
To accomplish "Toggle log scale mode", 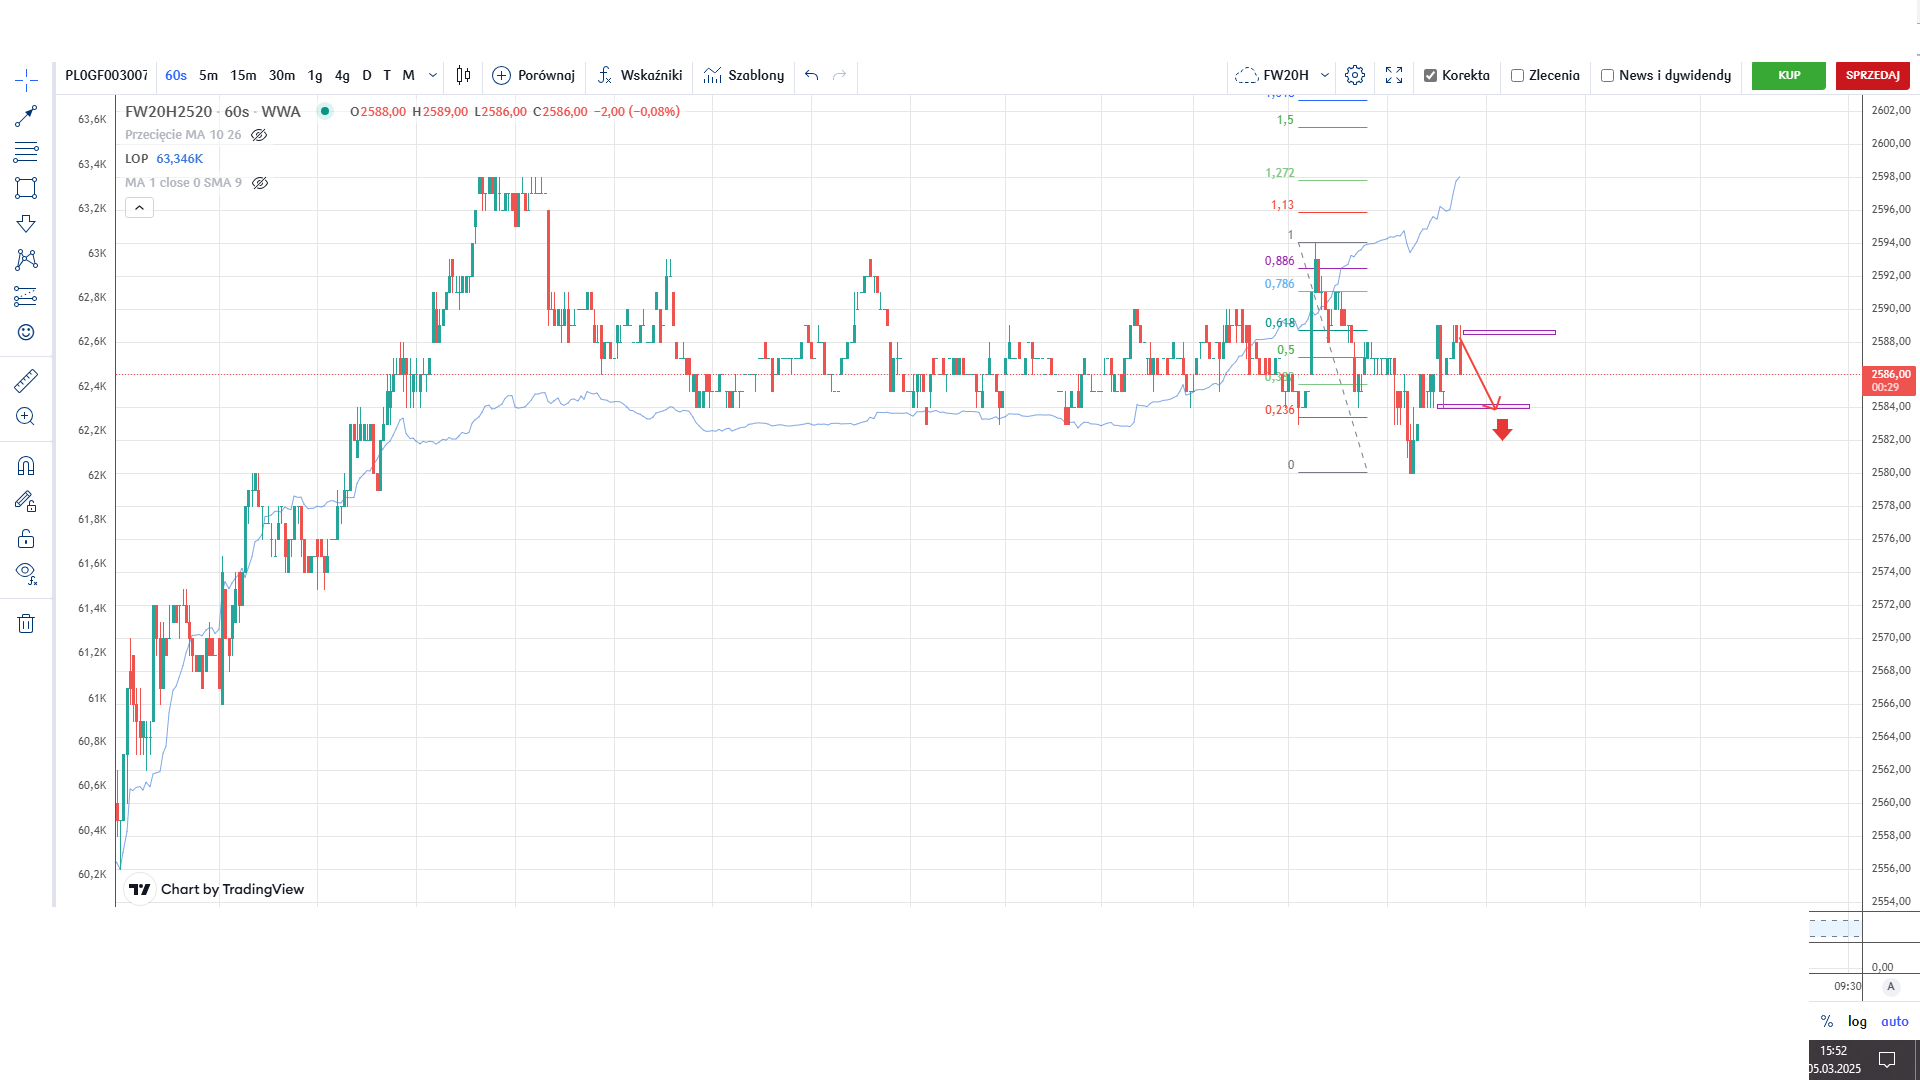I will coord(1857,1021).
